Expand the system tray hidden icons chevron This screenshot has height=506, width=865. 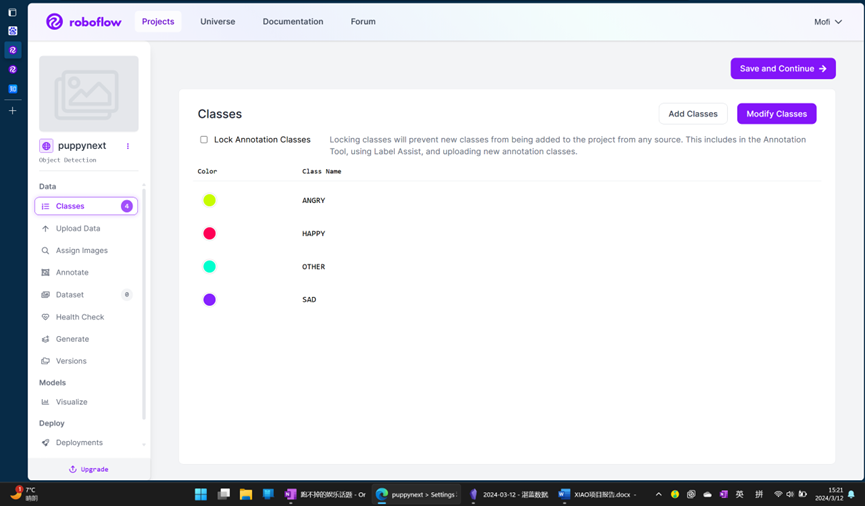tap(659, 494)
